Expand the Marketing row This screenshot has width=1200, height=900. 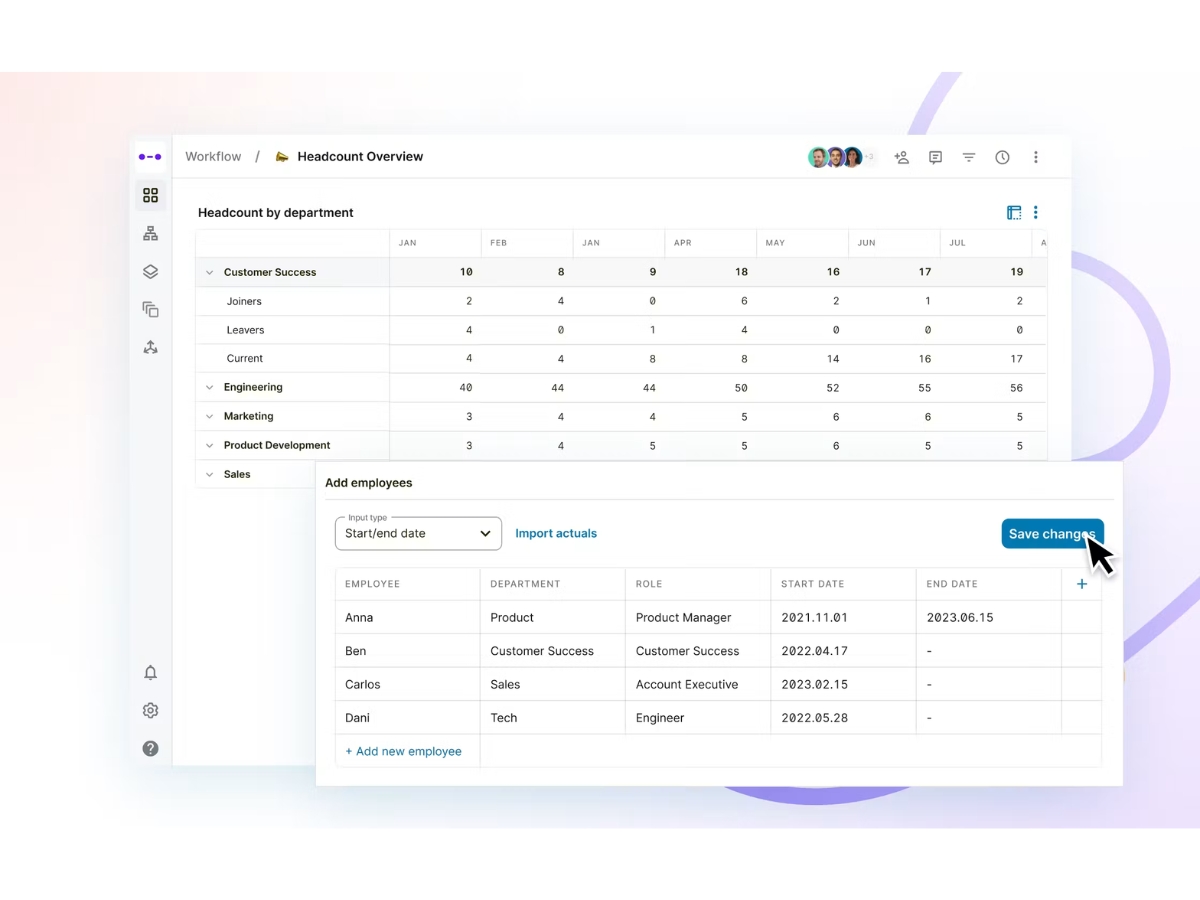209,417
